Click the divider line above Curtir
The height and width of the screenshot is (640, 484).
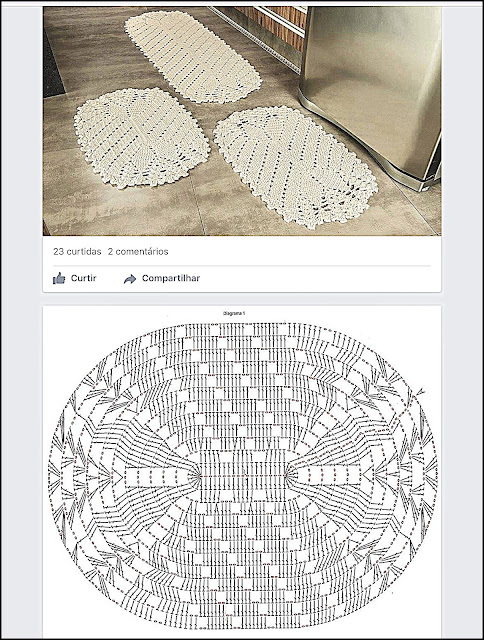point(242,266)
